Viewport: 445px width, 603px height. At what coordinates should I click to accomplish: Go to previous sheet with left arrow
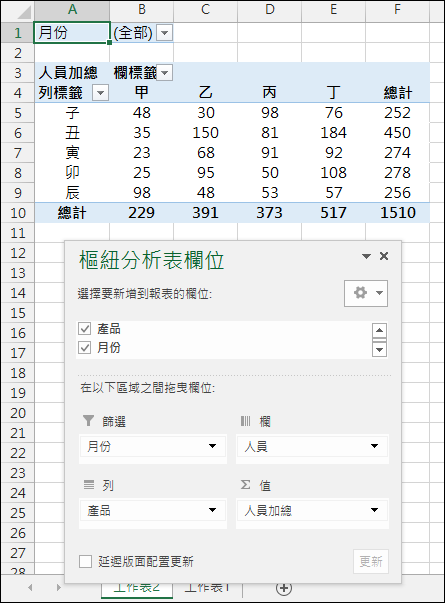(30, 588)
